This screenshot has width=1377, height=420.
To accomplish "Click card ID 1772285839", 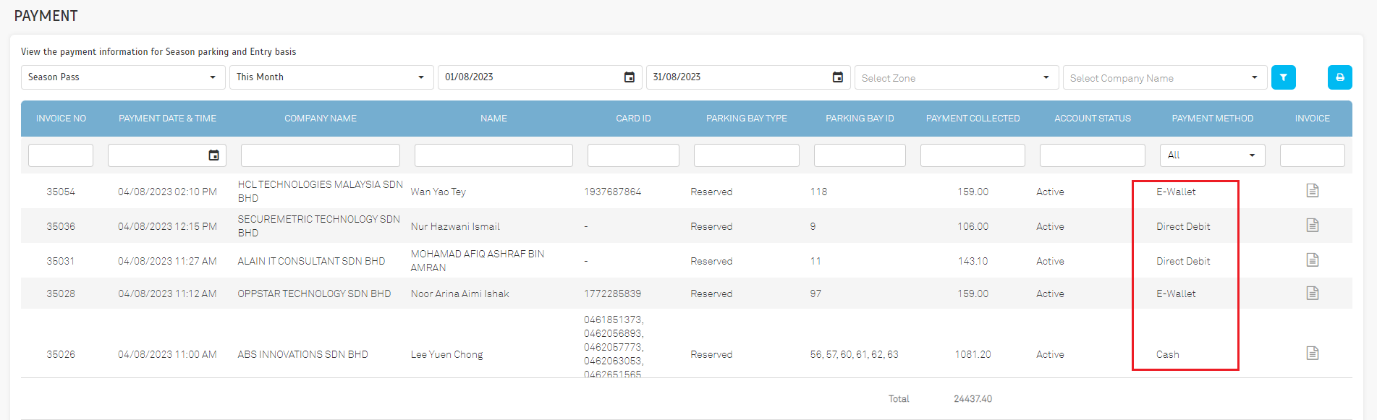I will pyautogui.click(x=612, y=294).
